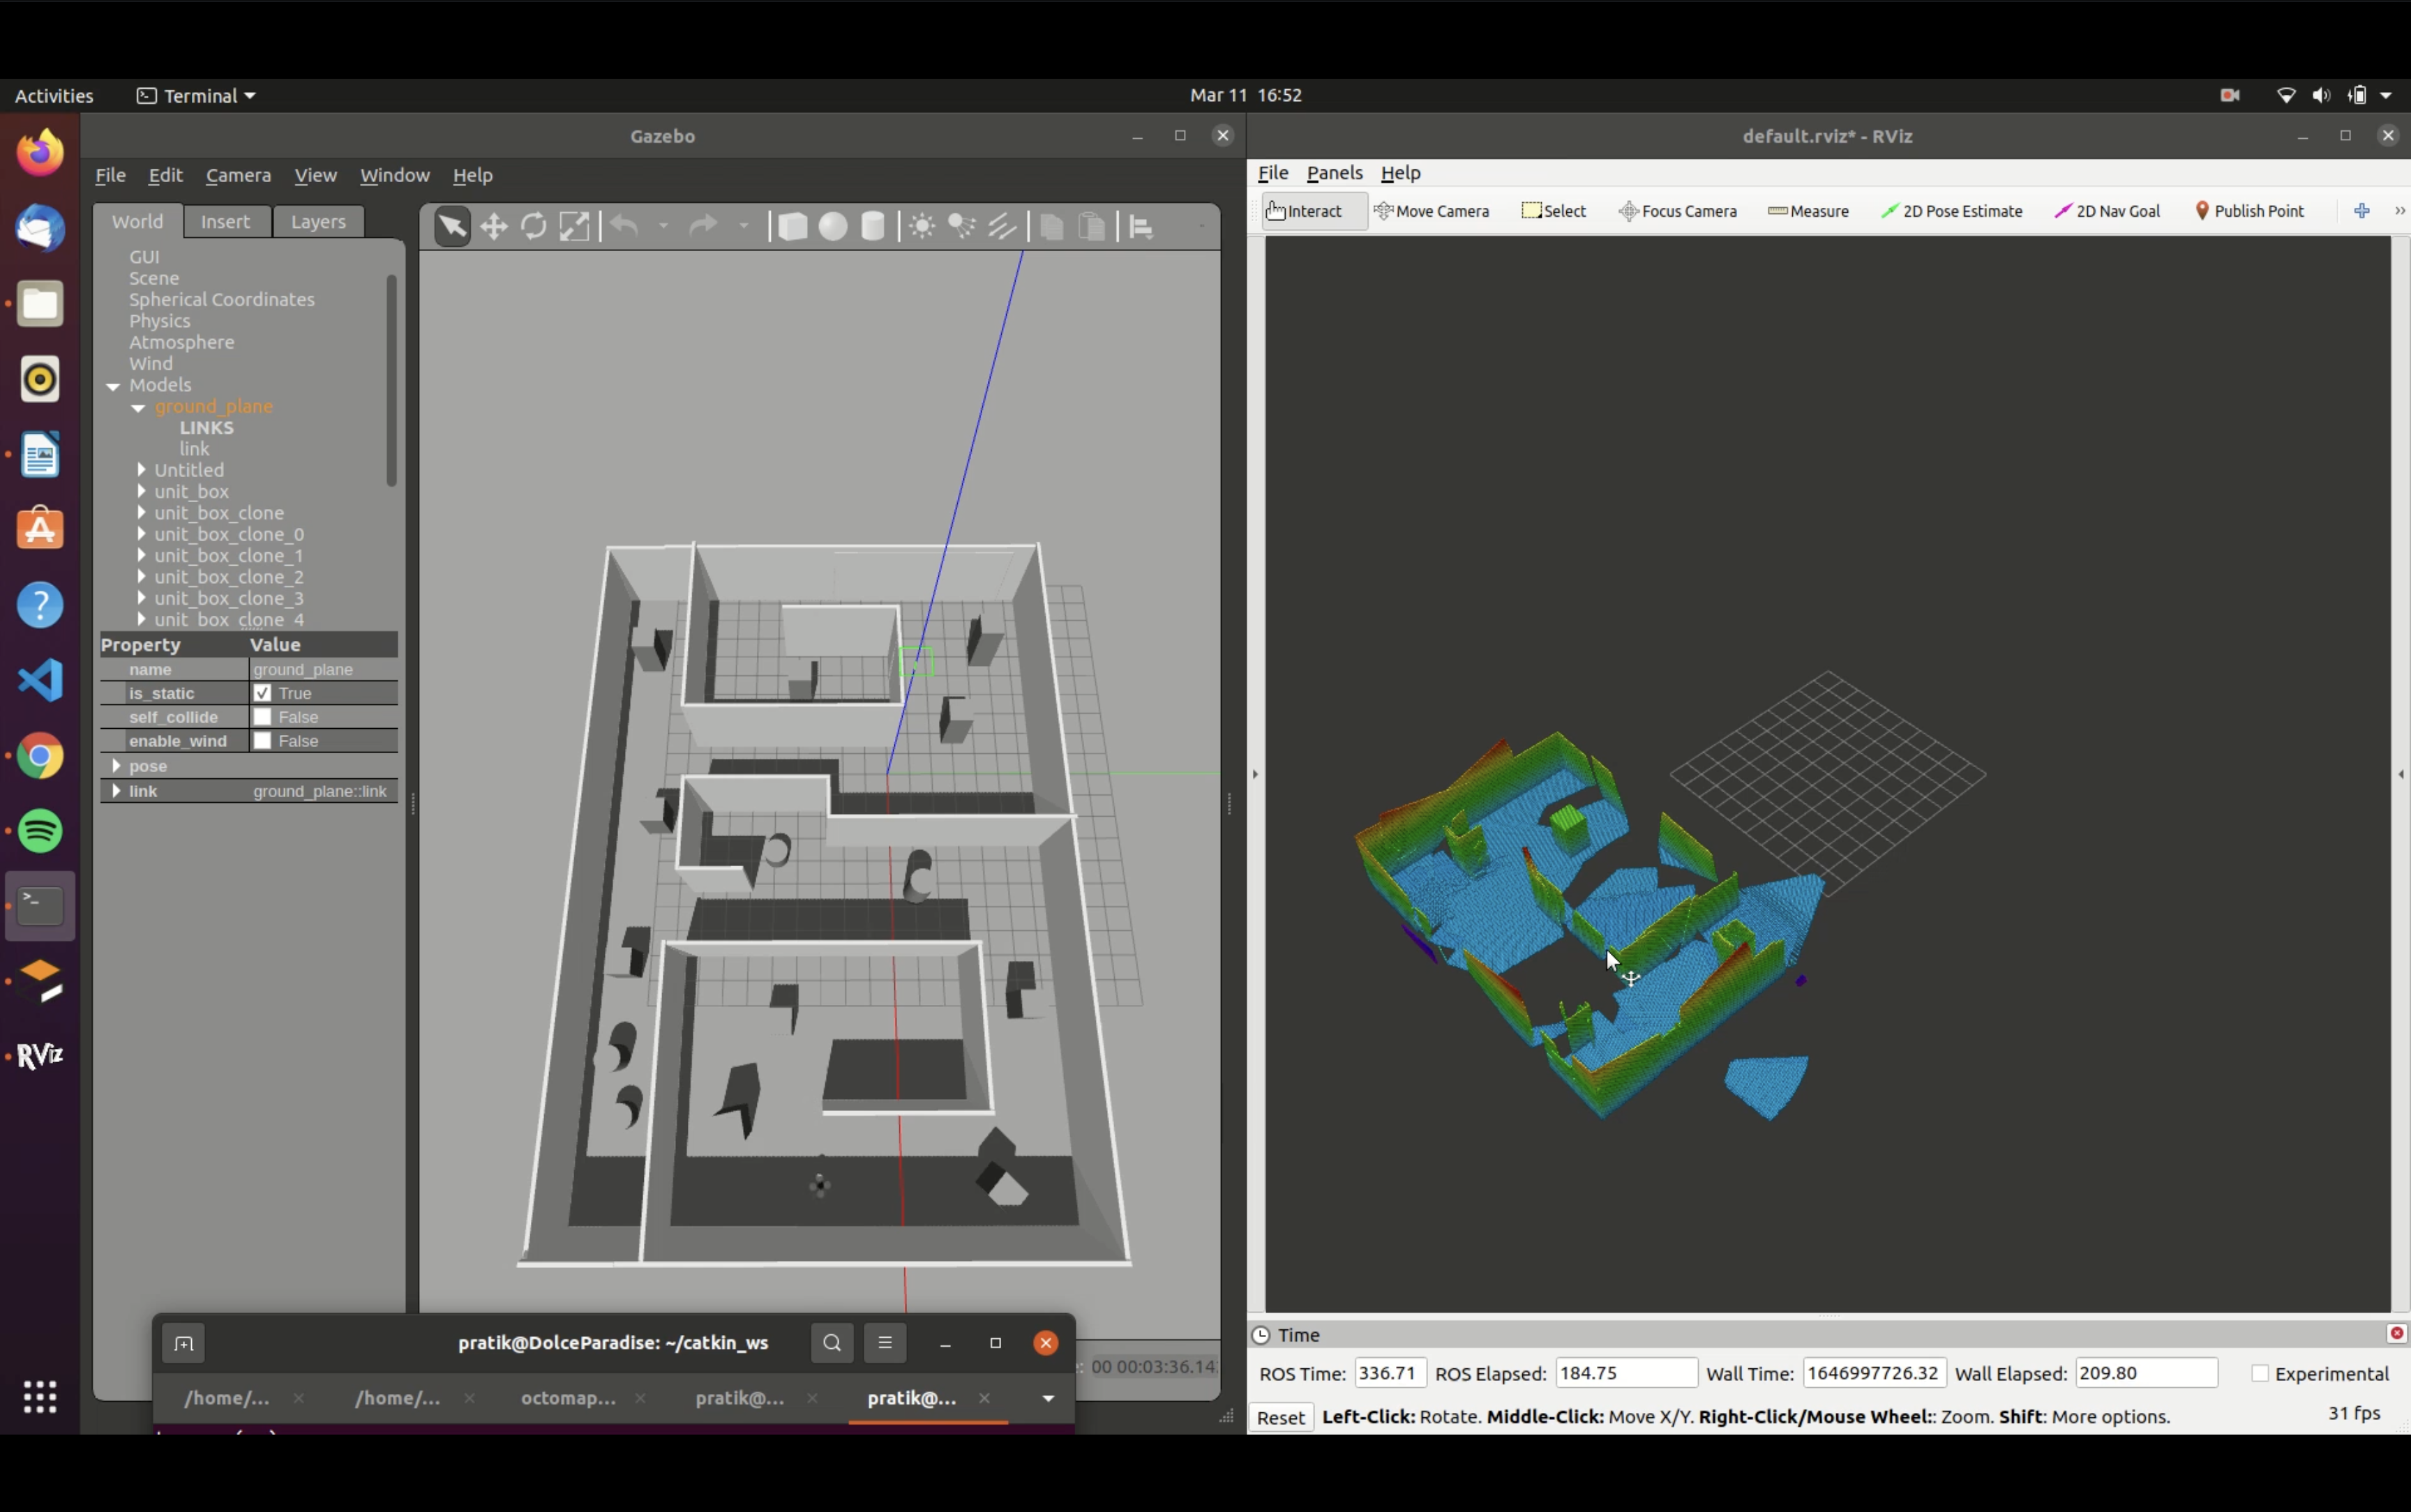The width and height of the screenshot is (2411, 1512).
Task: Select the Measure tool in RViz
Action: click(x=1808, y=211)
